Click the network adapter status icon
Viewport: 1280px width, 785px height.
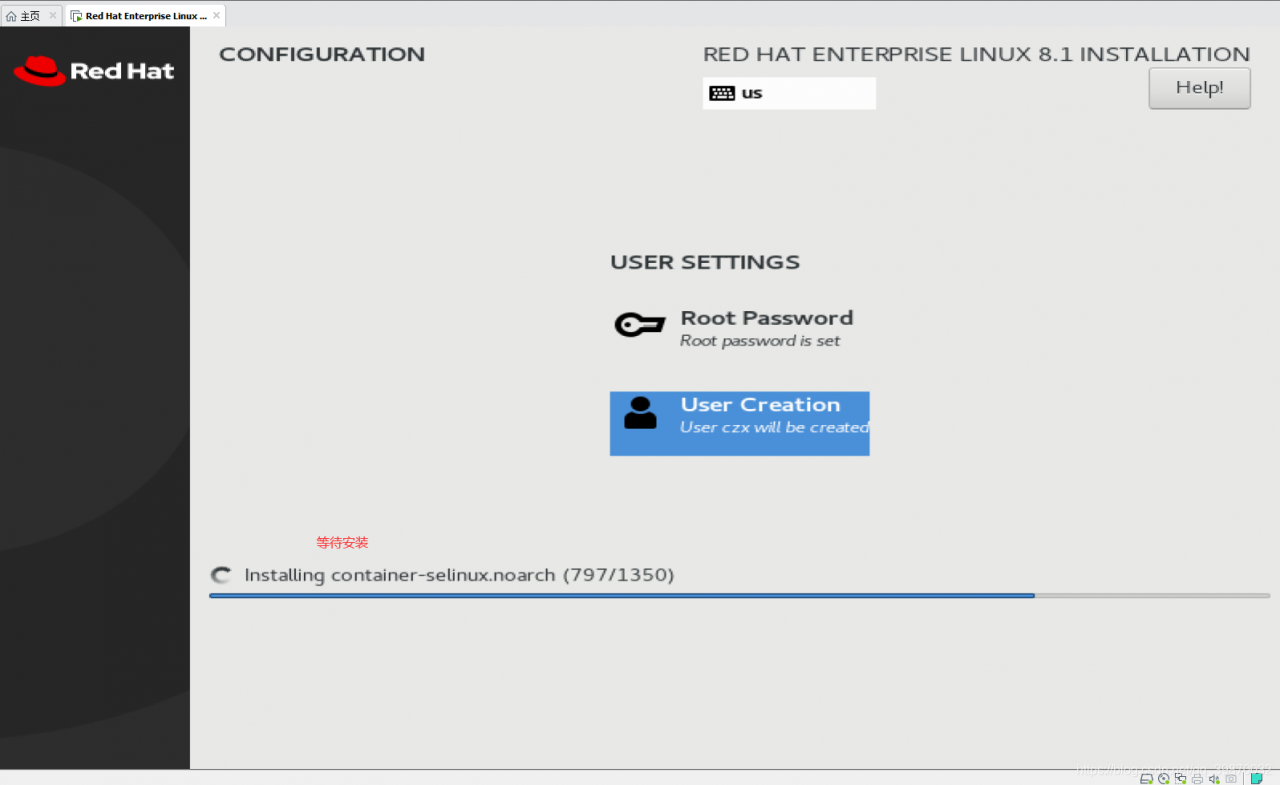[1180, 778]
